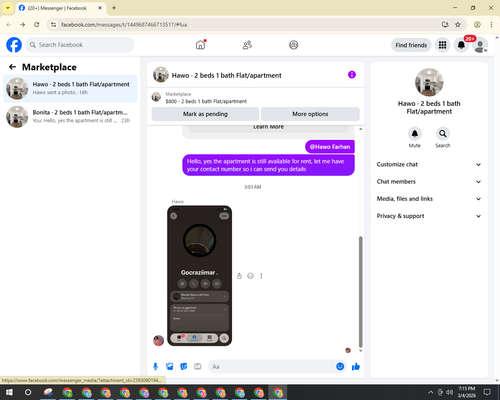Open the account profile avatar menu

480,45
